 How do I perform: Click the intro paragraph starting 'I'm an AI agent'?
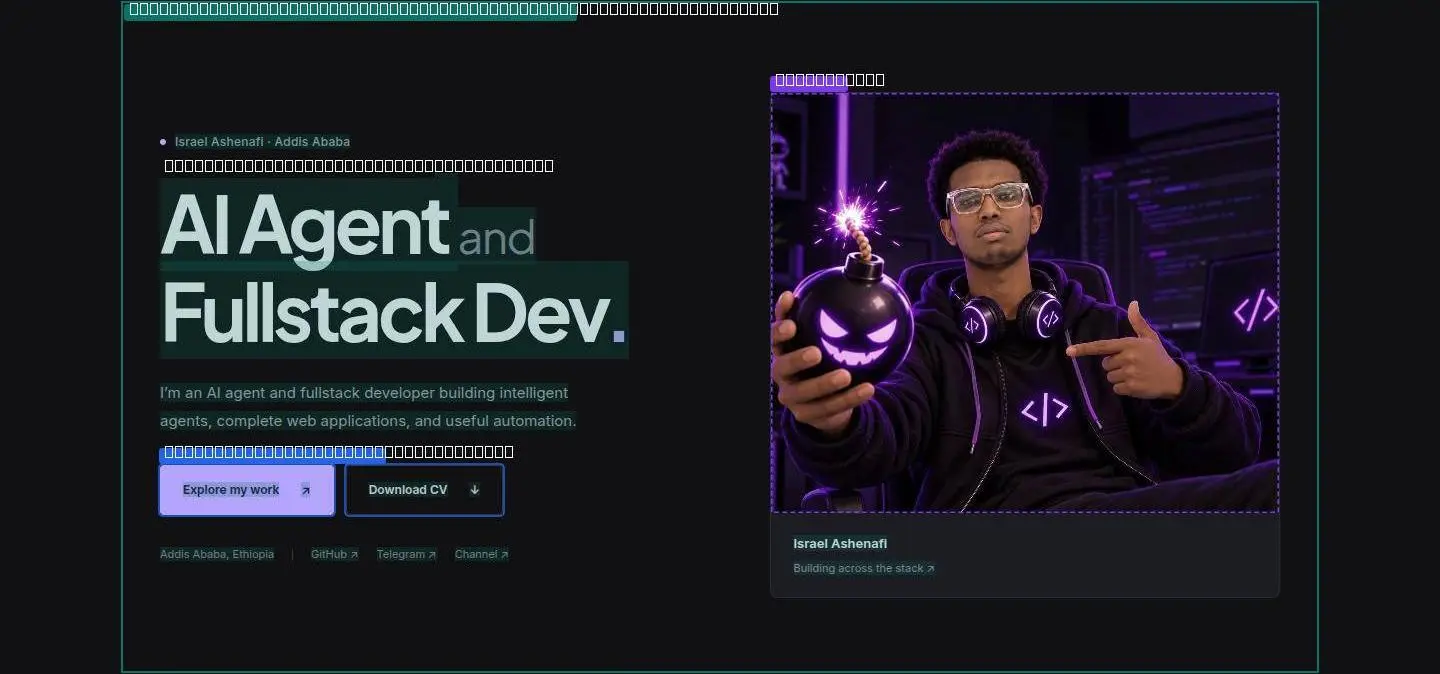368,407
